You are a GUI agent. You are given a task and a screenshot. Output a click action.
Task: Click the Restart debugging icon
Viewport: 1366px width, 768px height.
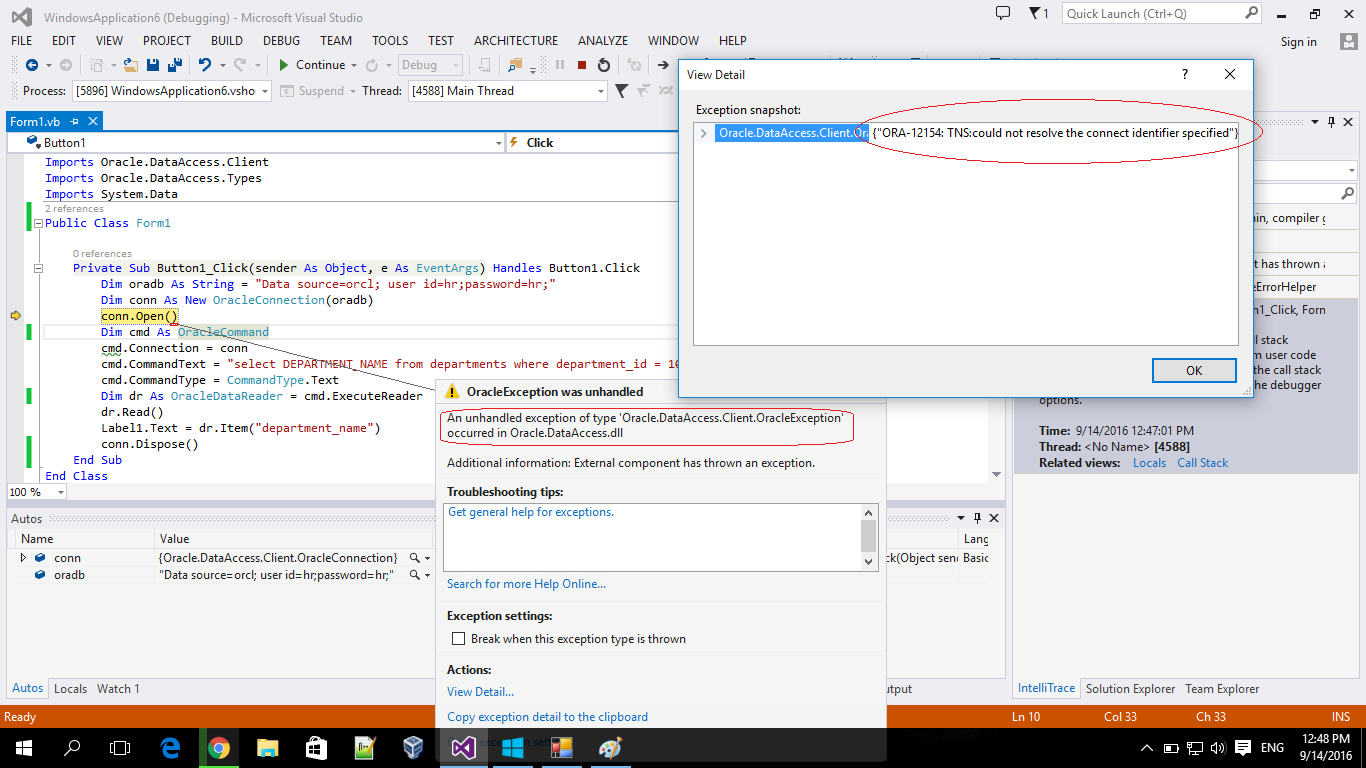pos(604,65)
